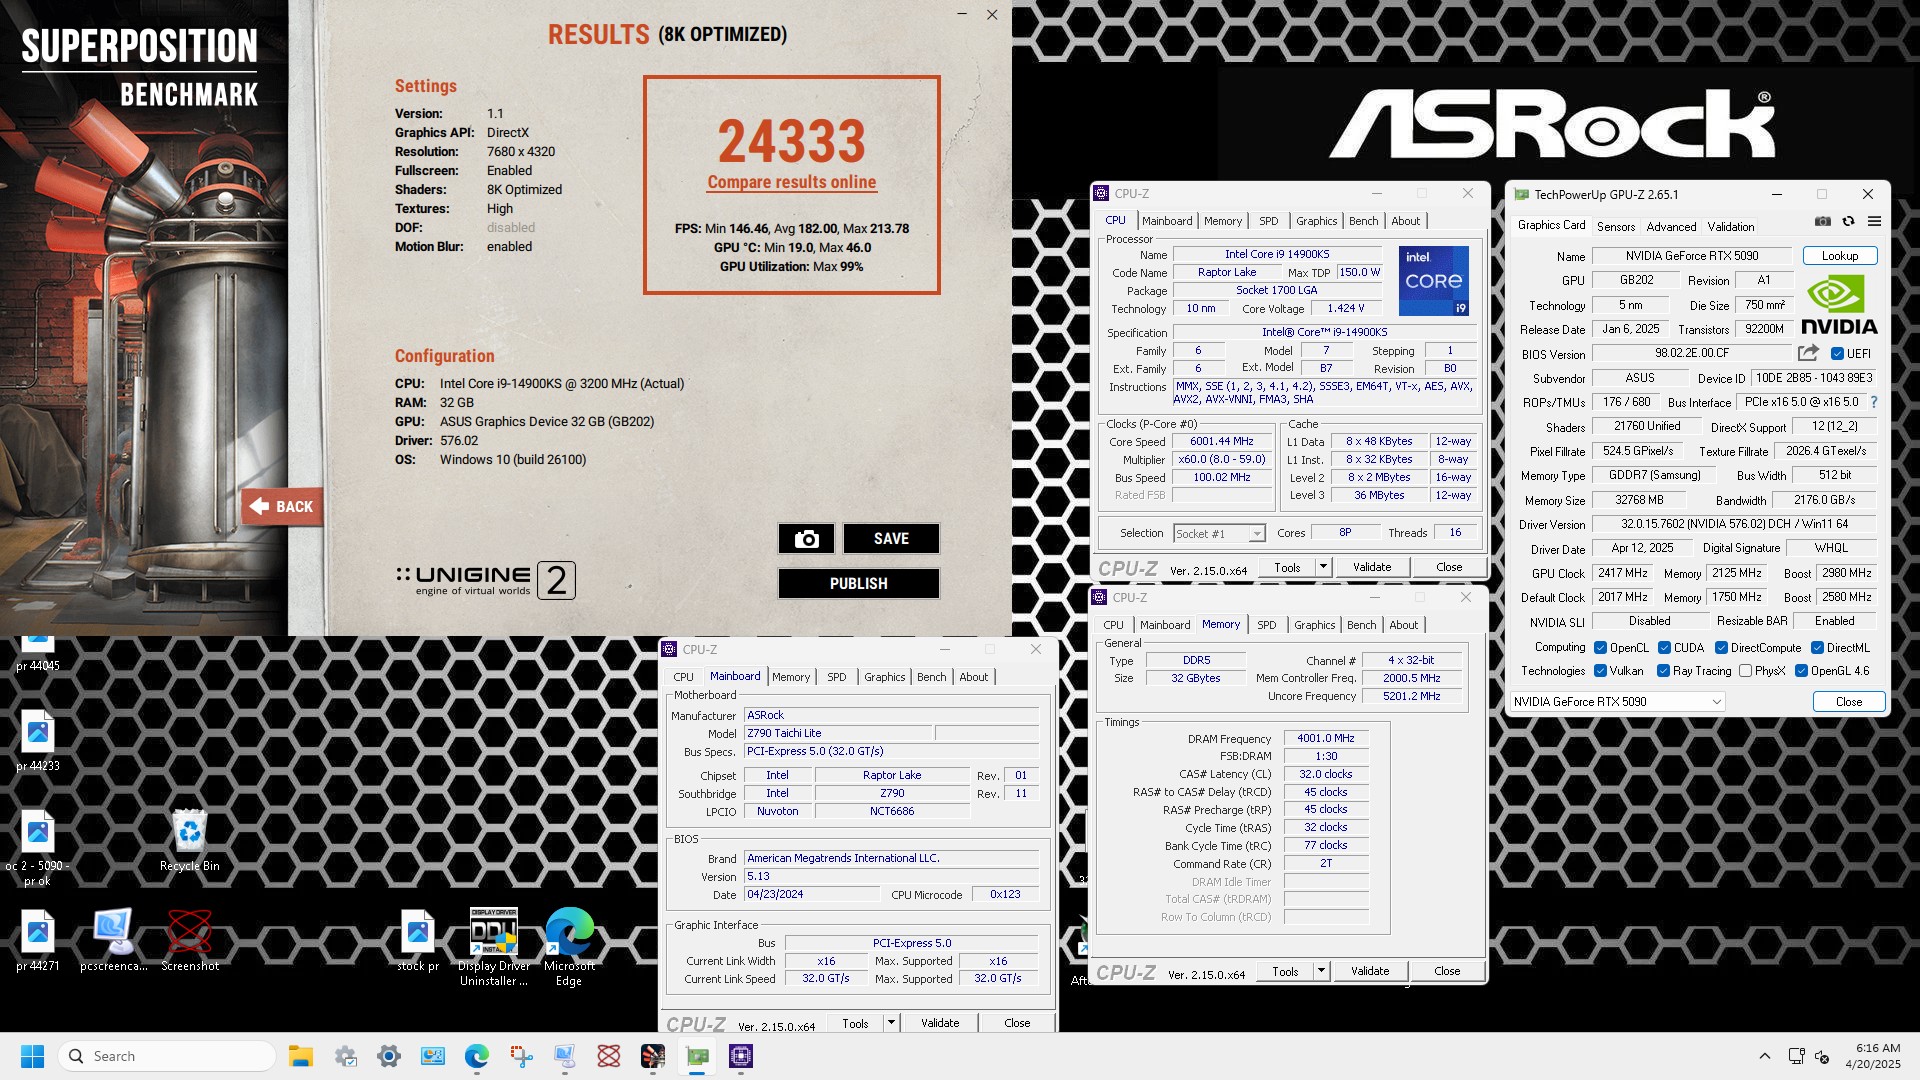Select the 'pr 44233' desktop file icon
1920x1080 pixels.
click(38, 741)
